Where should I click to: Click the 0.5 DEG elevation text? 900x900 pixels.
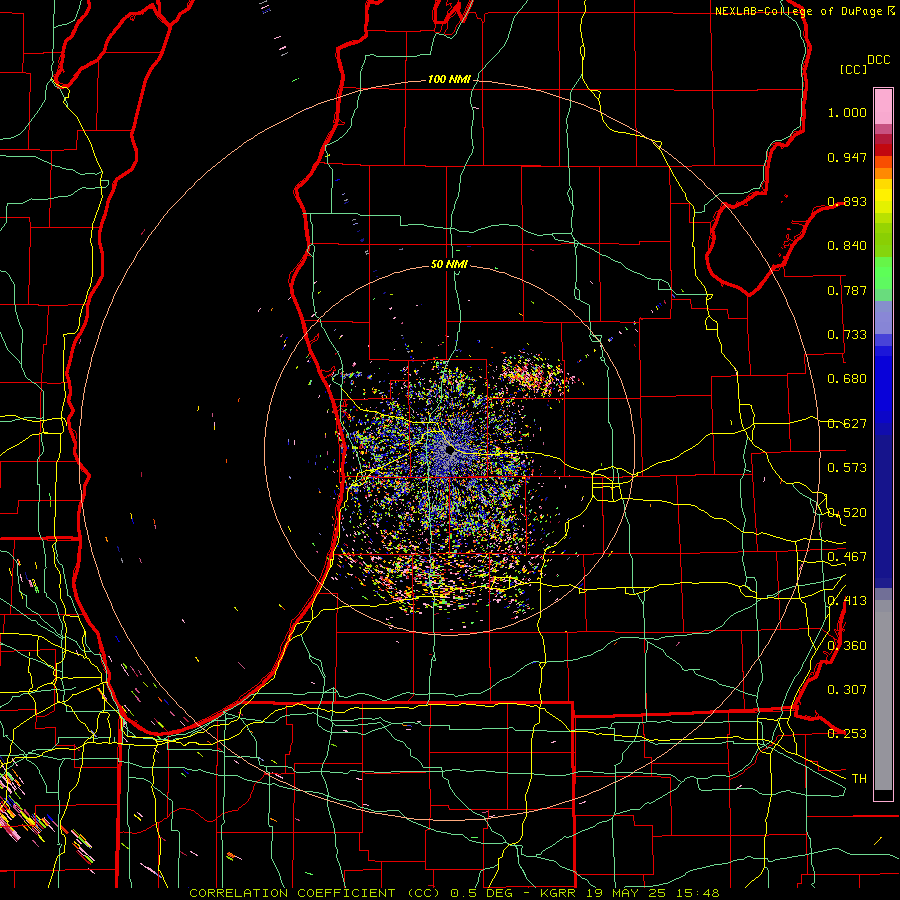(x=481, y=893)
